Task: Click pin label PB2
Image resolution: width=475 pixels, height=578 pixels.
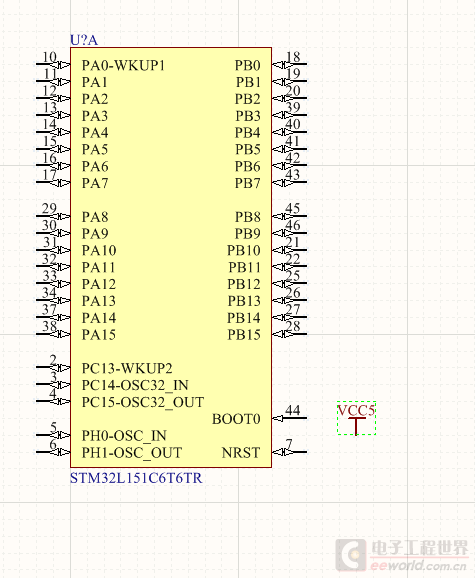Action: (x=248, y=99)
